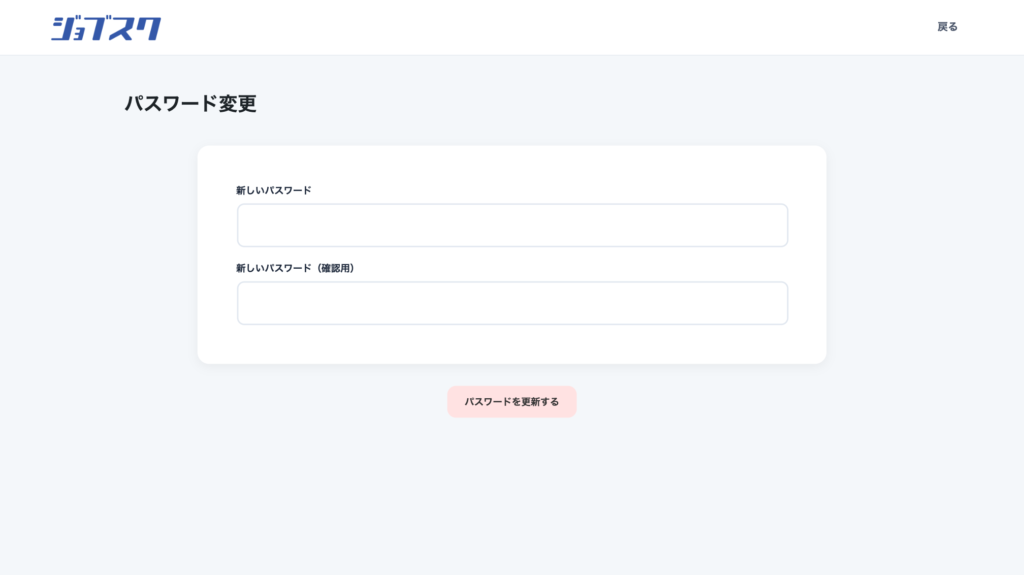Screen dimensions: 1024x575
Task: Go back using the 戻る link
Action: tap(947, 27)
